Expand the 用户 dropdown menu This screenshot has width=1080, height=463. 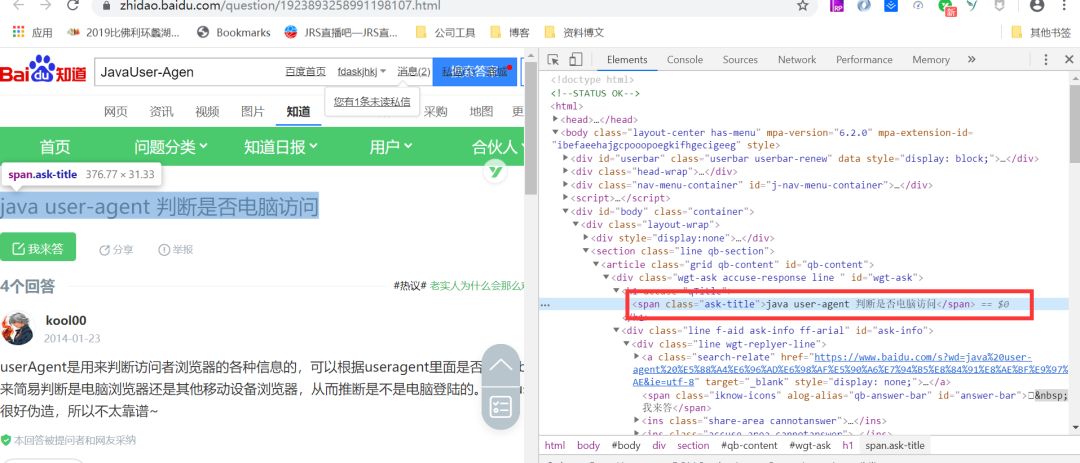[x=391, y=147]
